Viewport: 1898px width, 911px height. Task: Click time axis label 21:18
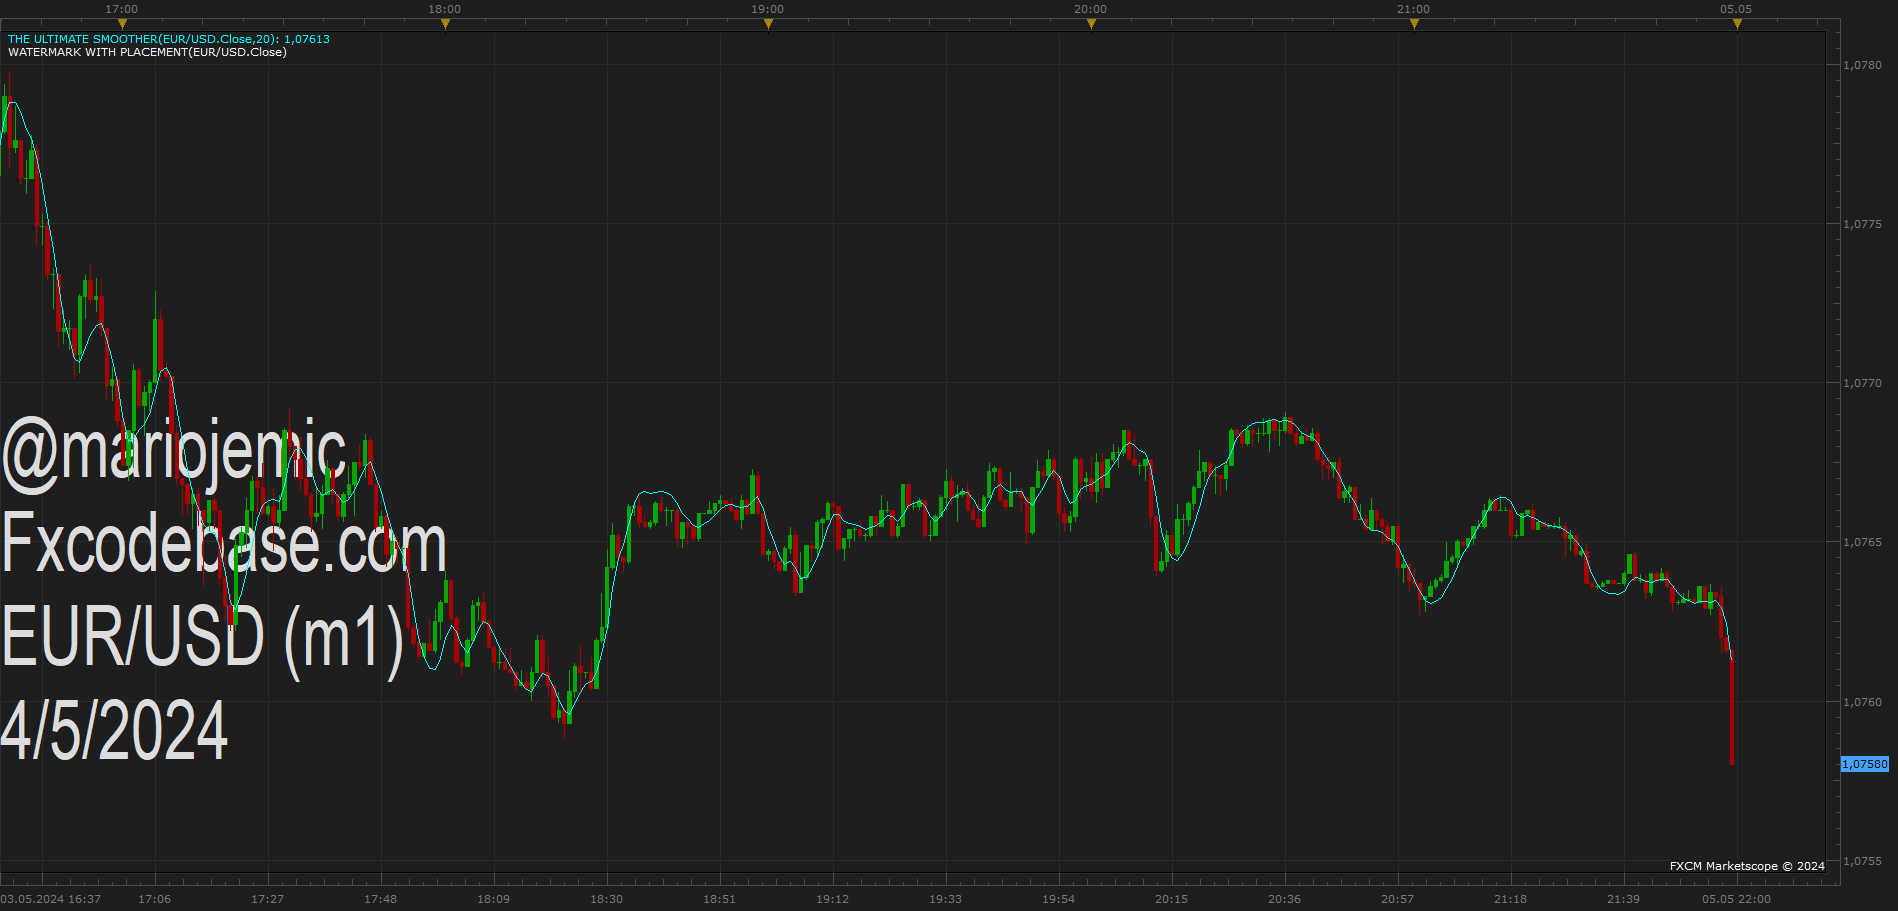click(x=1510, y=899)
